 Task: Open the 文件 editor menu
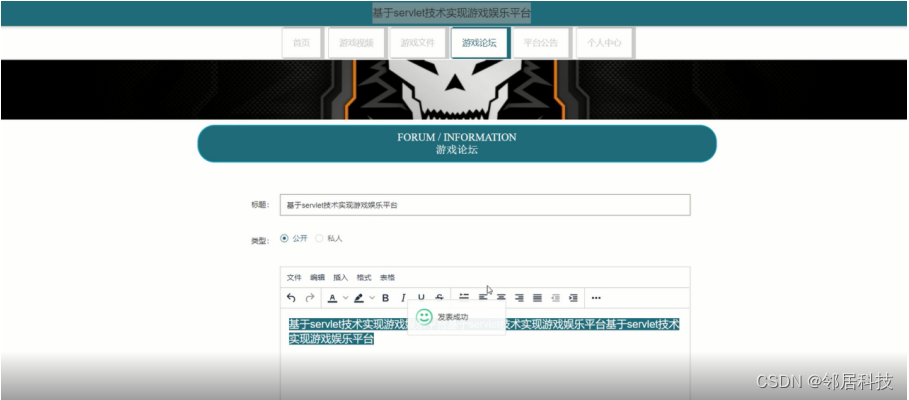coord(294,278)
